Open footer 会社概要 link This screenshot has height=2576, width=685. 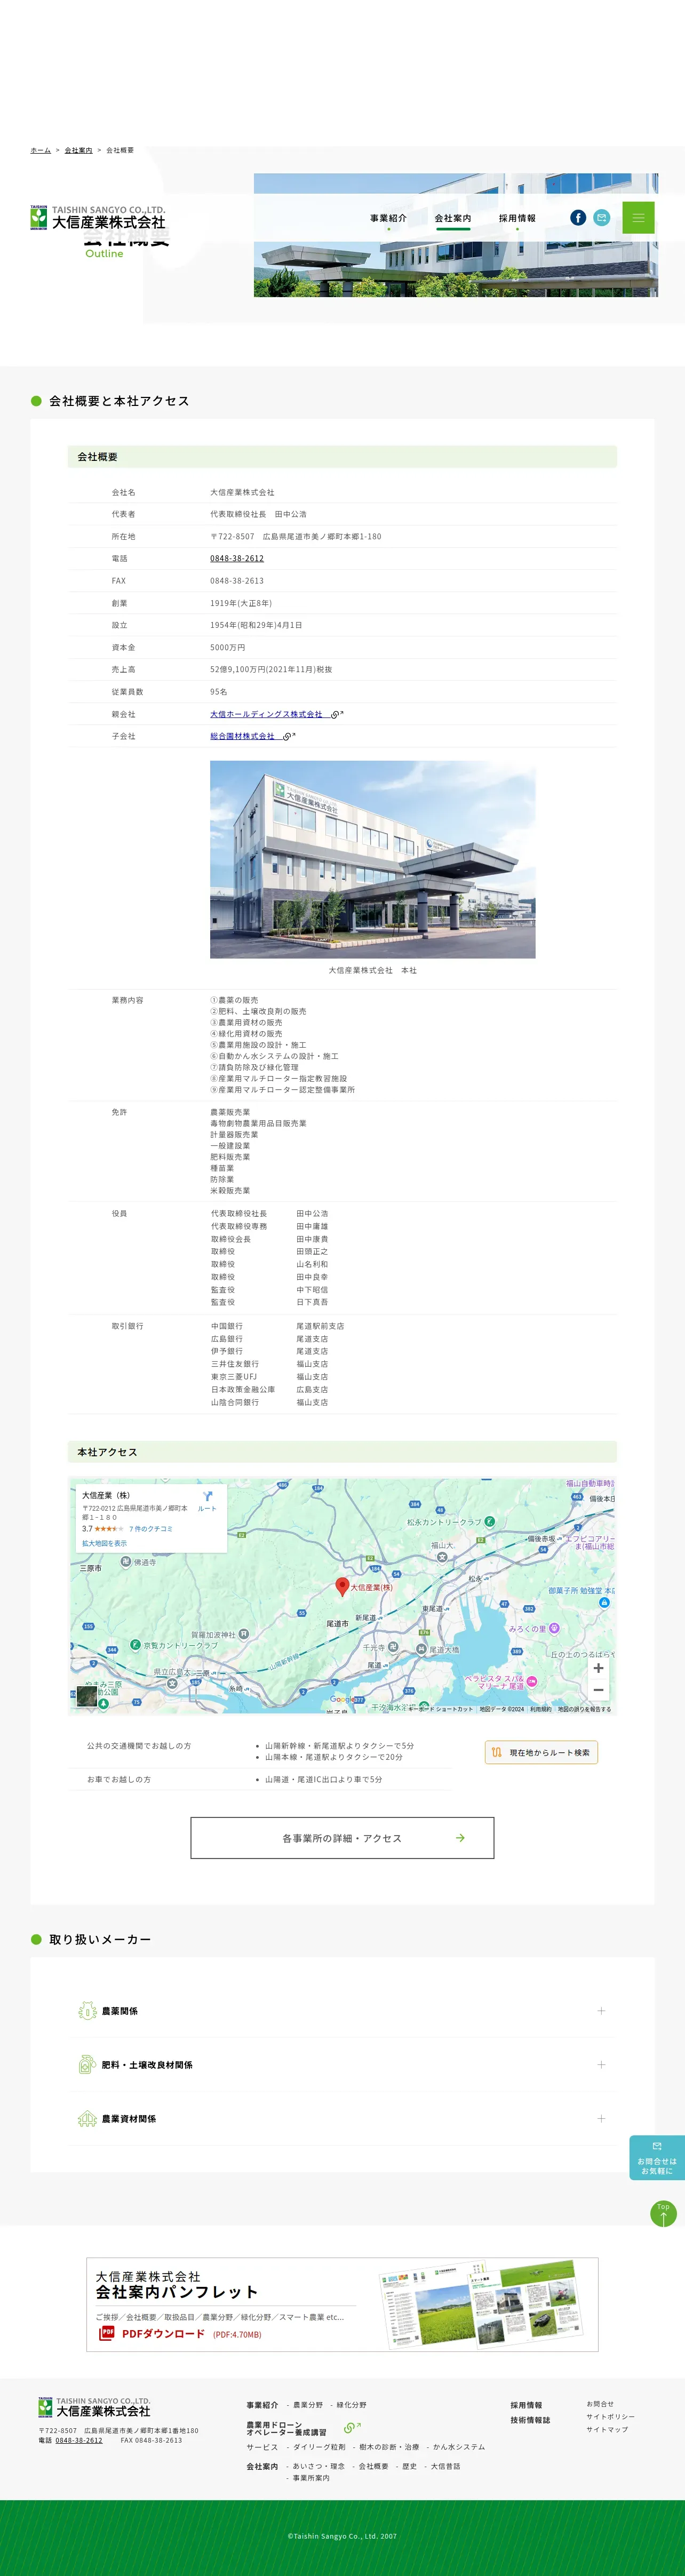pyautogui.click(x=373, y=2467)
